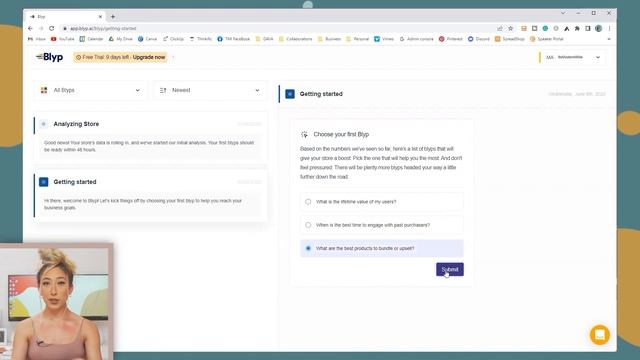The width and height of the screenshot is (640, 360).
Task: Open the Analyzing Store blyp card
Action: 150,137
